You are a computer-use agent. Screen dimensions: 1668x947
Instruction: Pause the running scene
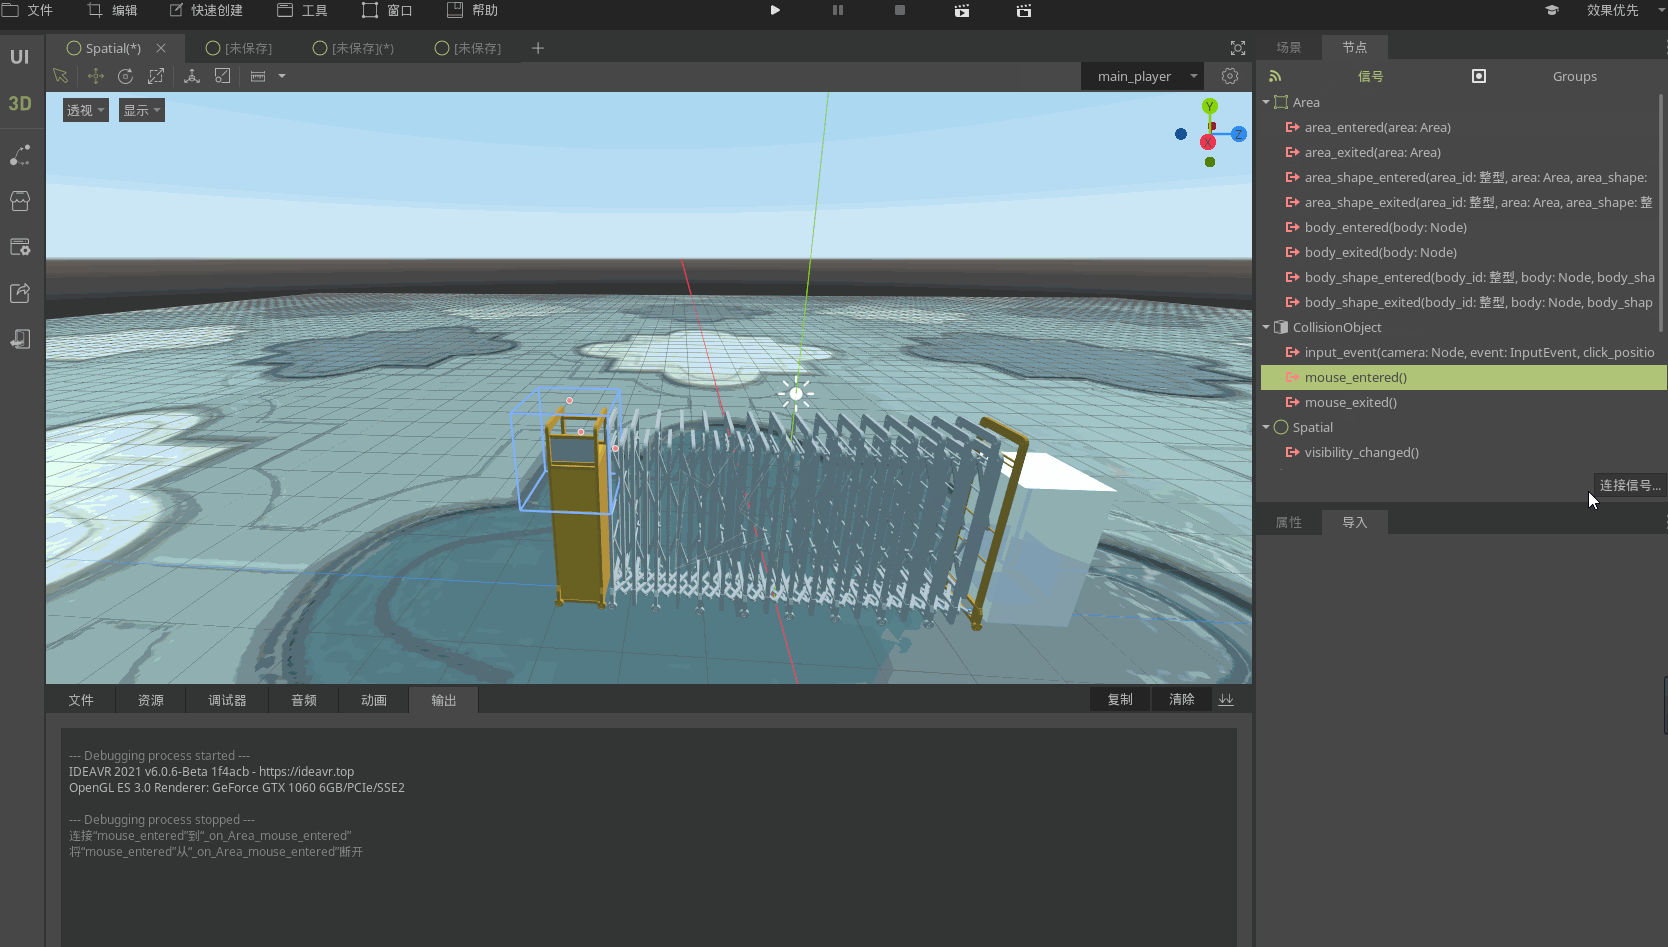coord(838,10)
